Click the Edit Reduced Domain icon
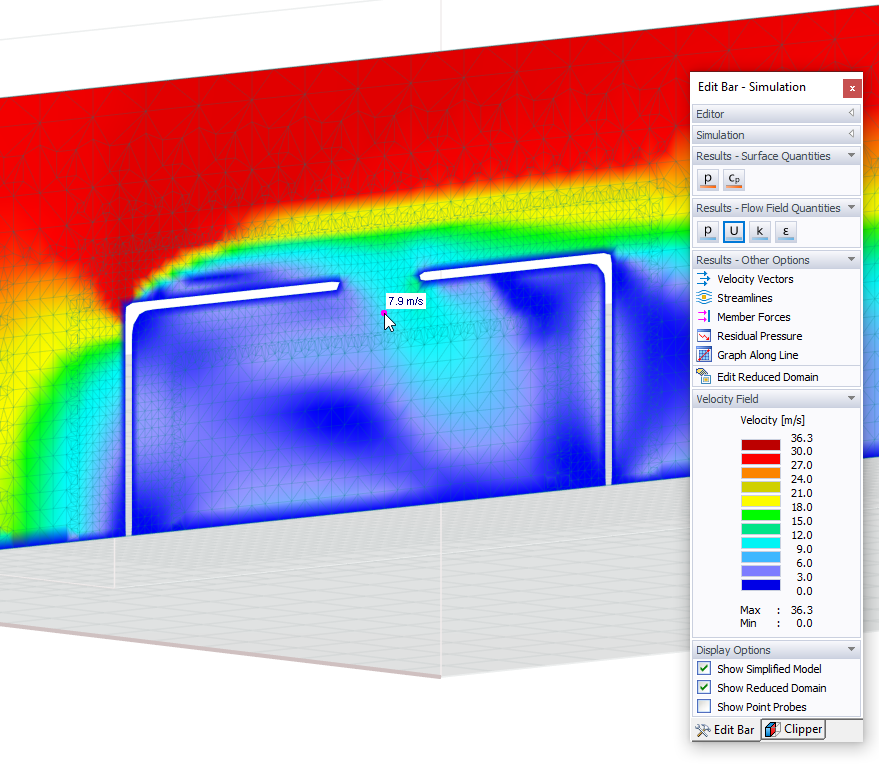Screen dimensions: 879x765 704,376
